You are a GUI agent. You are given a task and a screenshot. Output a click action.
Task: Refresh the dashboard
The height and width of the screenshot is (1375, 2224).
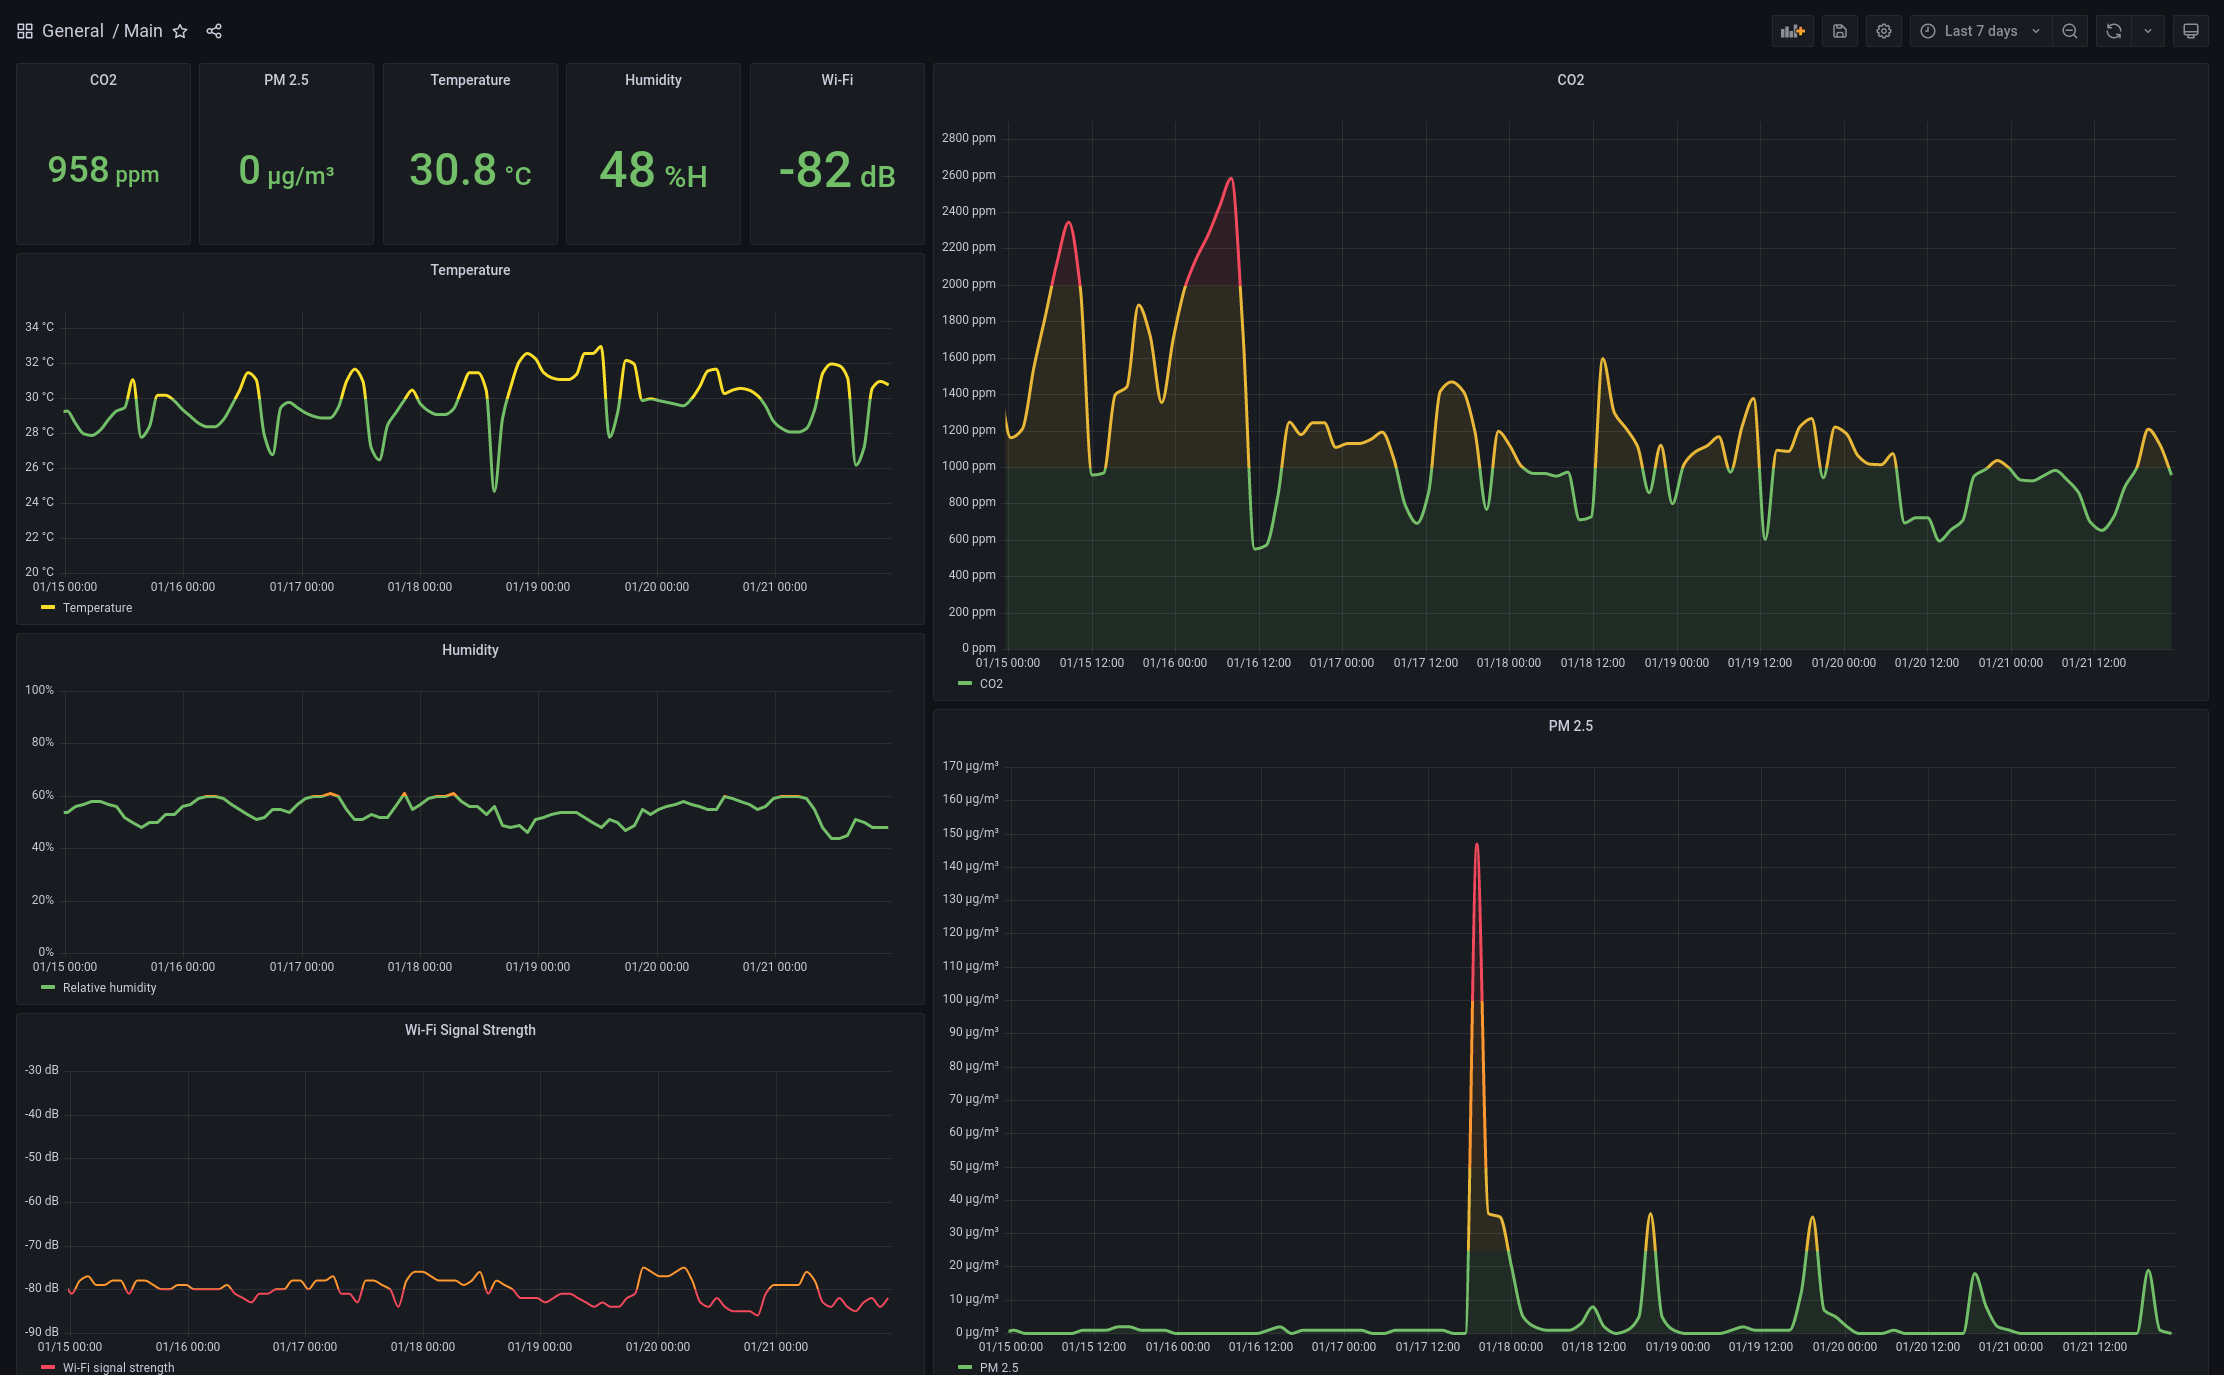tap(2113, 31)
